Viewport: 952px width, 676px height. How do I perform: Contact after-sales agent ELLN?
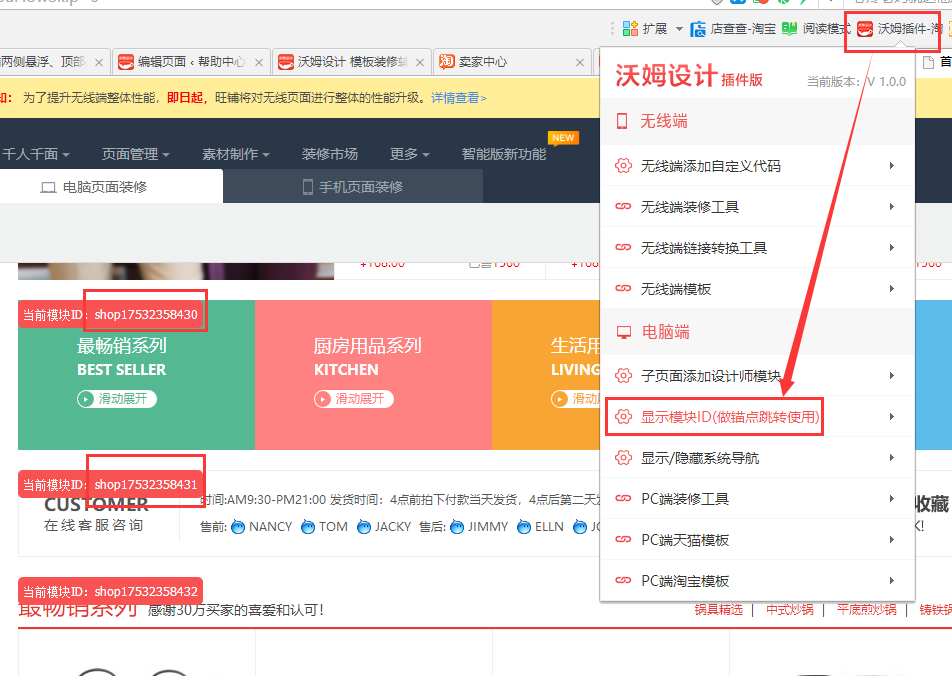540,527
